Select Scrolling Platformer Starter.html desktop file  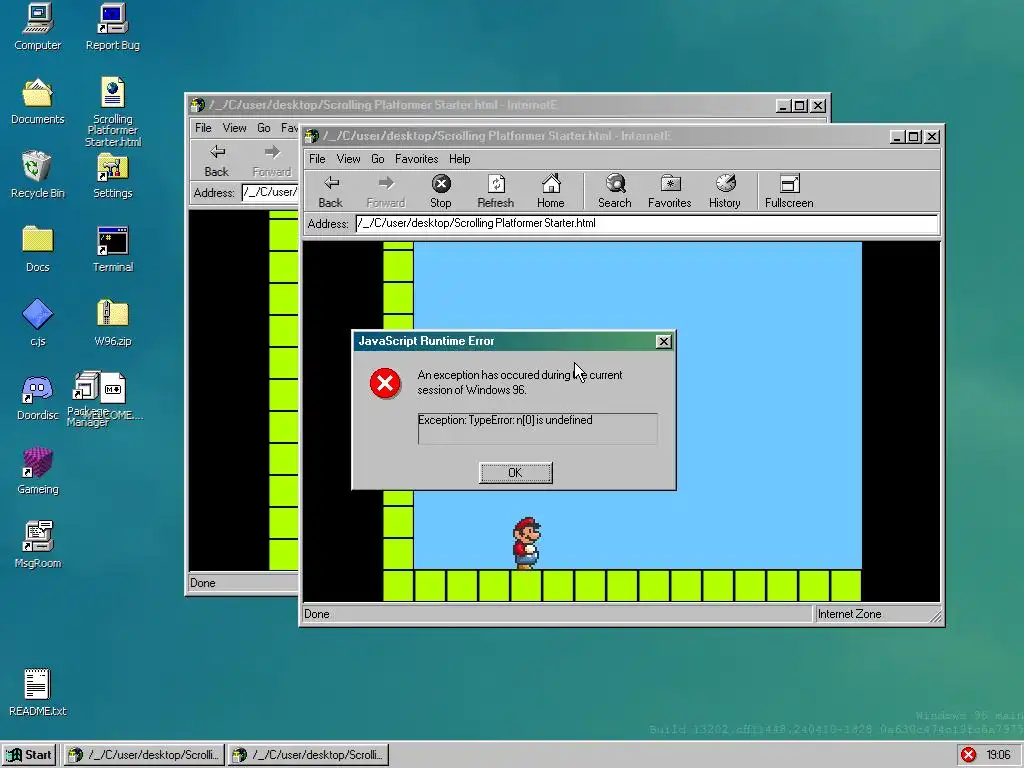pyautogui.click(x=112, y=112)
